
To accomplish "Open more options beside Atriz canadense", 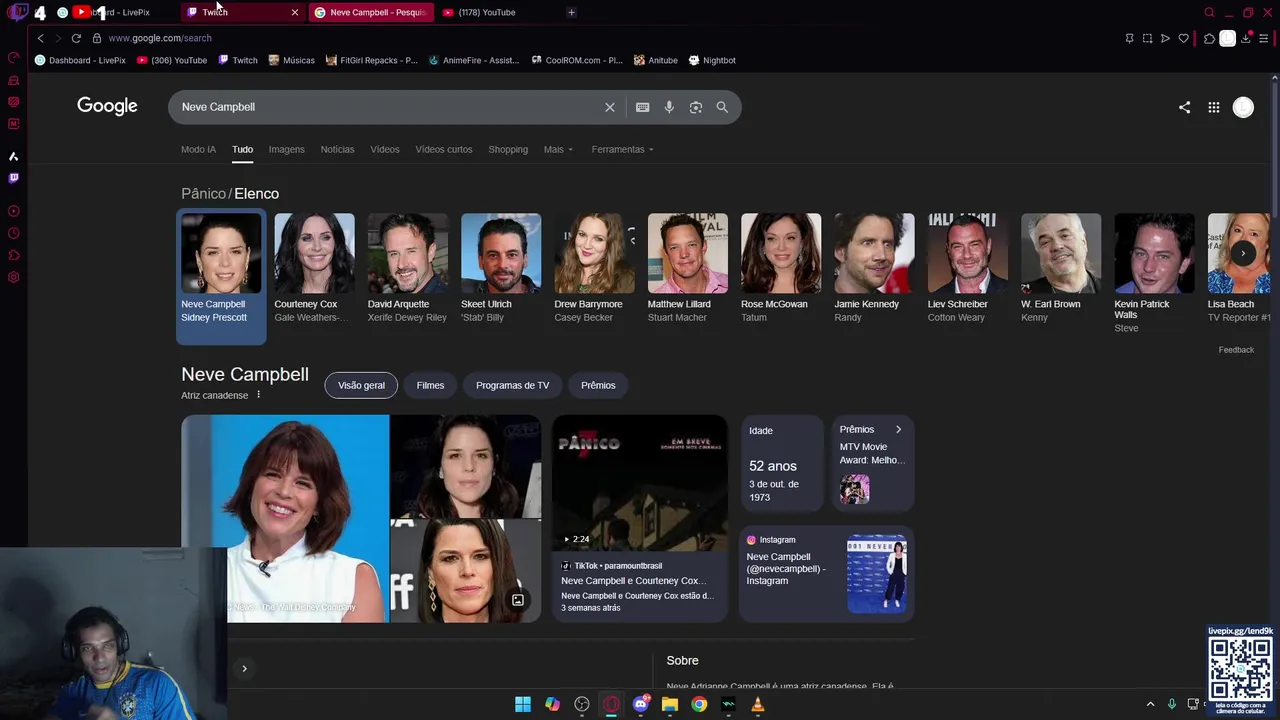I will (258, 395).
